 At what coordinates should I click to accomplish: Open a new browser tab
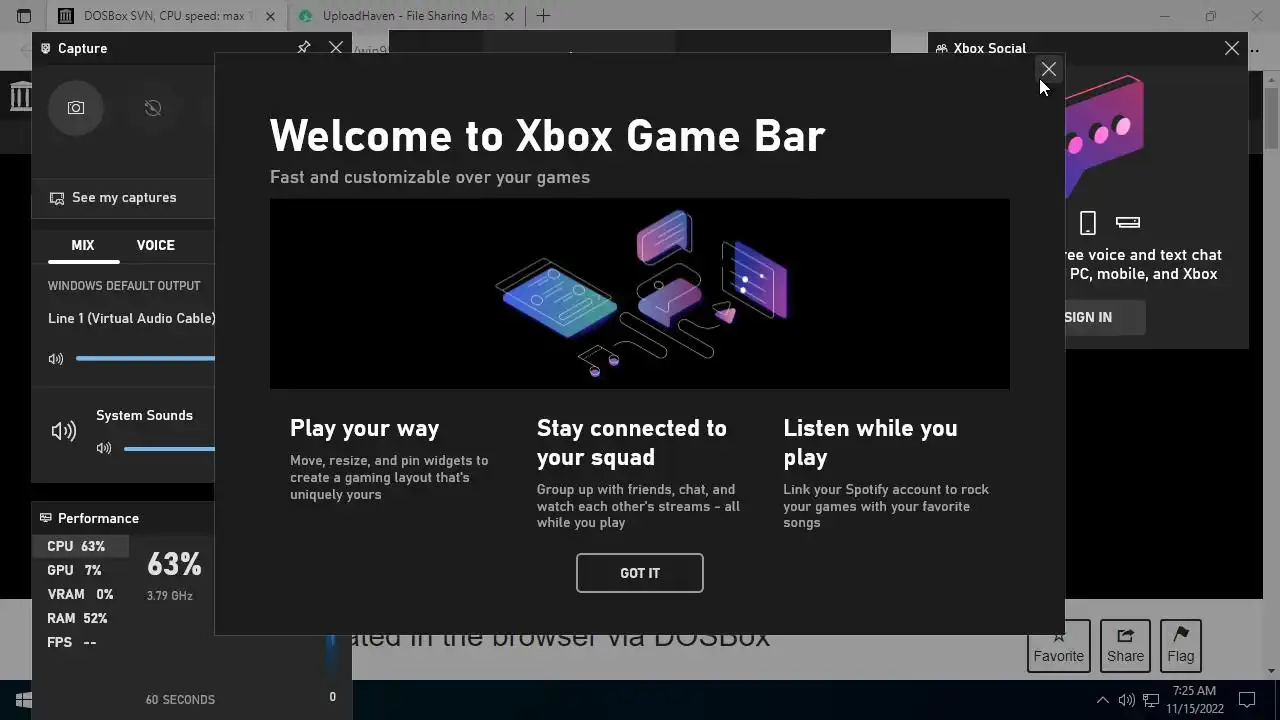coord(543,16)
